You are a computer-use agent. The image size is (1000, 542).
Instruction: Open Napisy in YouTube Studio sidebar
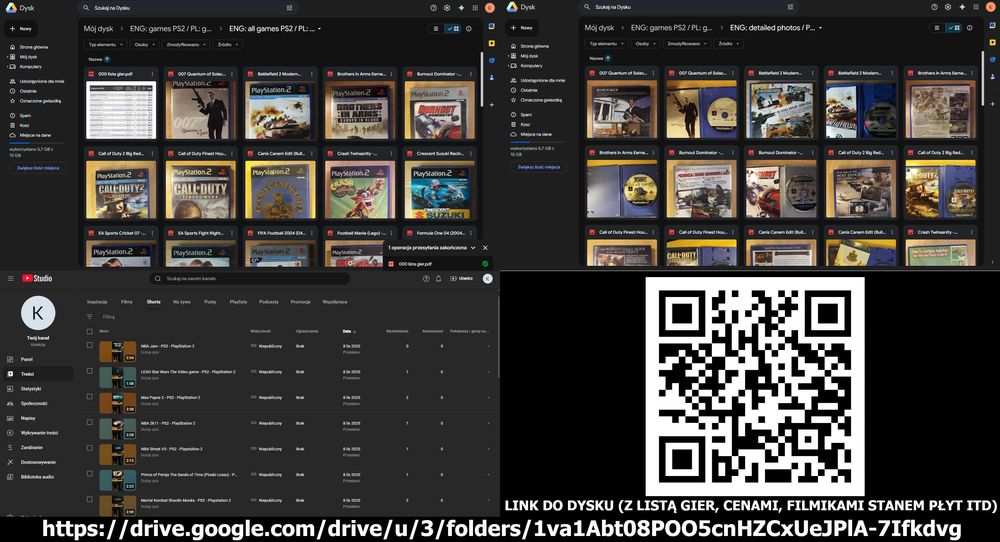coord(37,418)
